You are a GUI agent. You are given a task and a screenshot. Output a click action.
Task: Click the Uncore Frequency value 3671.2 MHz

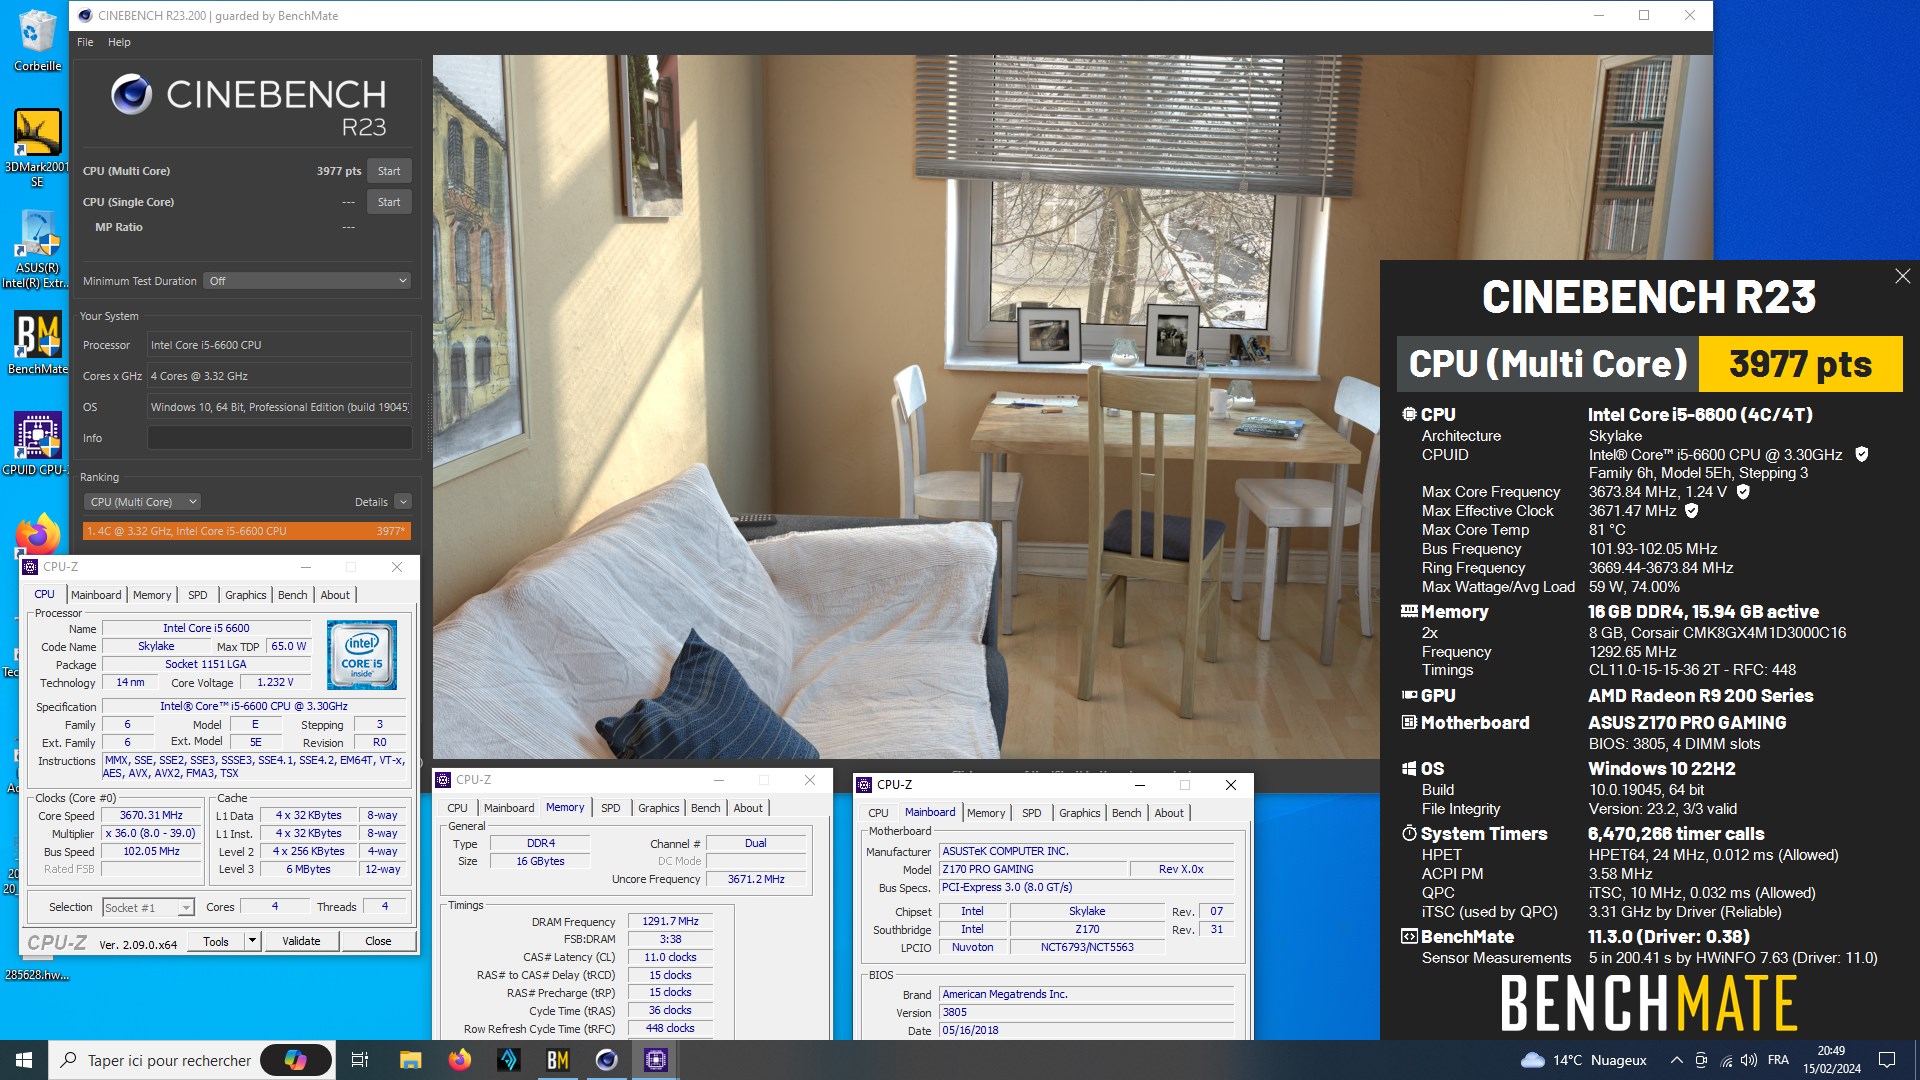click(x=755, y=879)
